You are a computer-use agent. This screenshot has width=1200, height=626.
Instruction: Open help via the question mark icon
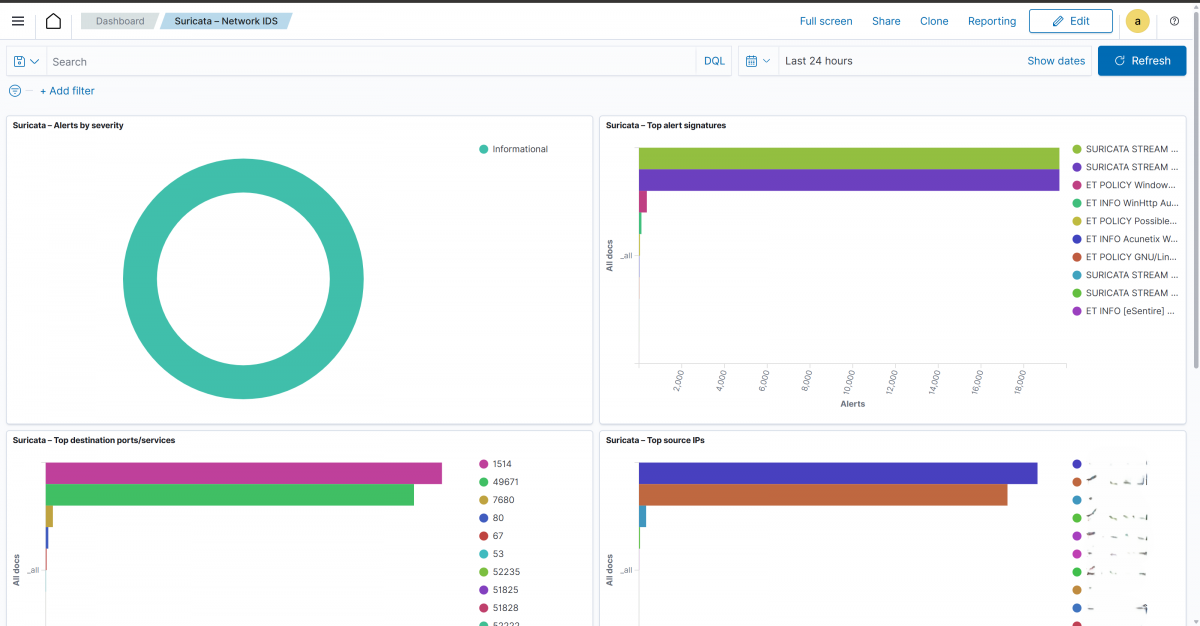(1174, 20)
